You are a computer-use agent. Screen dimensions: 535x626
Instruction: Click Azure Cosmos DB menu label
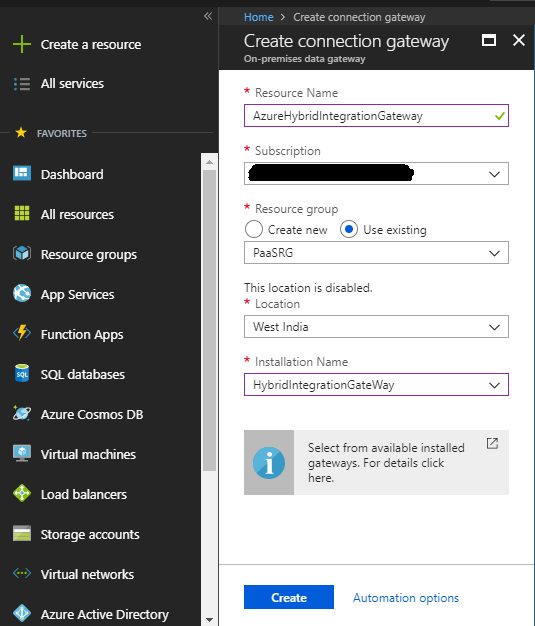(x=92, y=414)
